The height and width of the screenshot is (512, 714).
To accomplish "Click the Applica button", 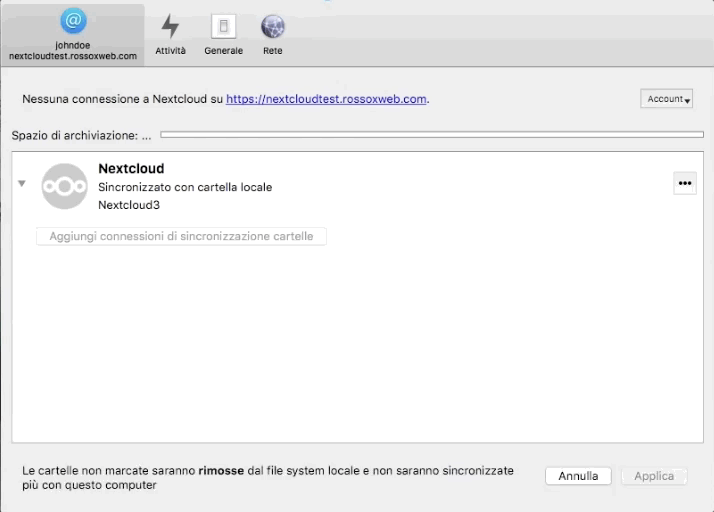I will (x=654, y=476).
